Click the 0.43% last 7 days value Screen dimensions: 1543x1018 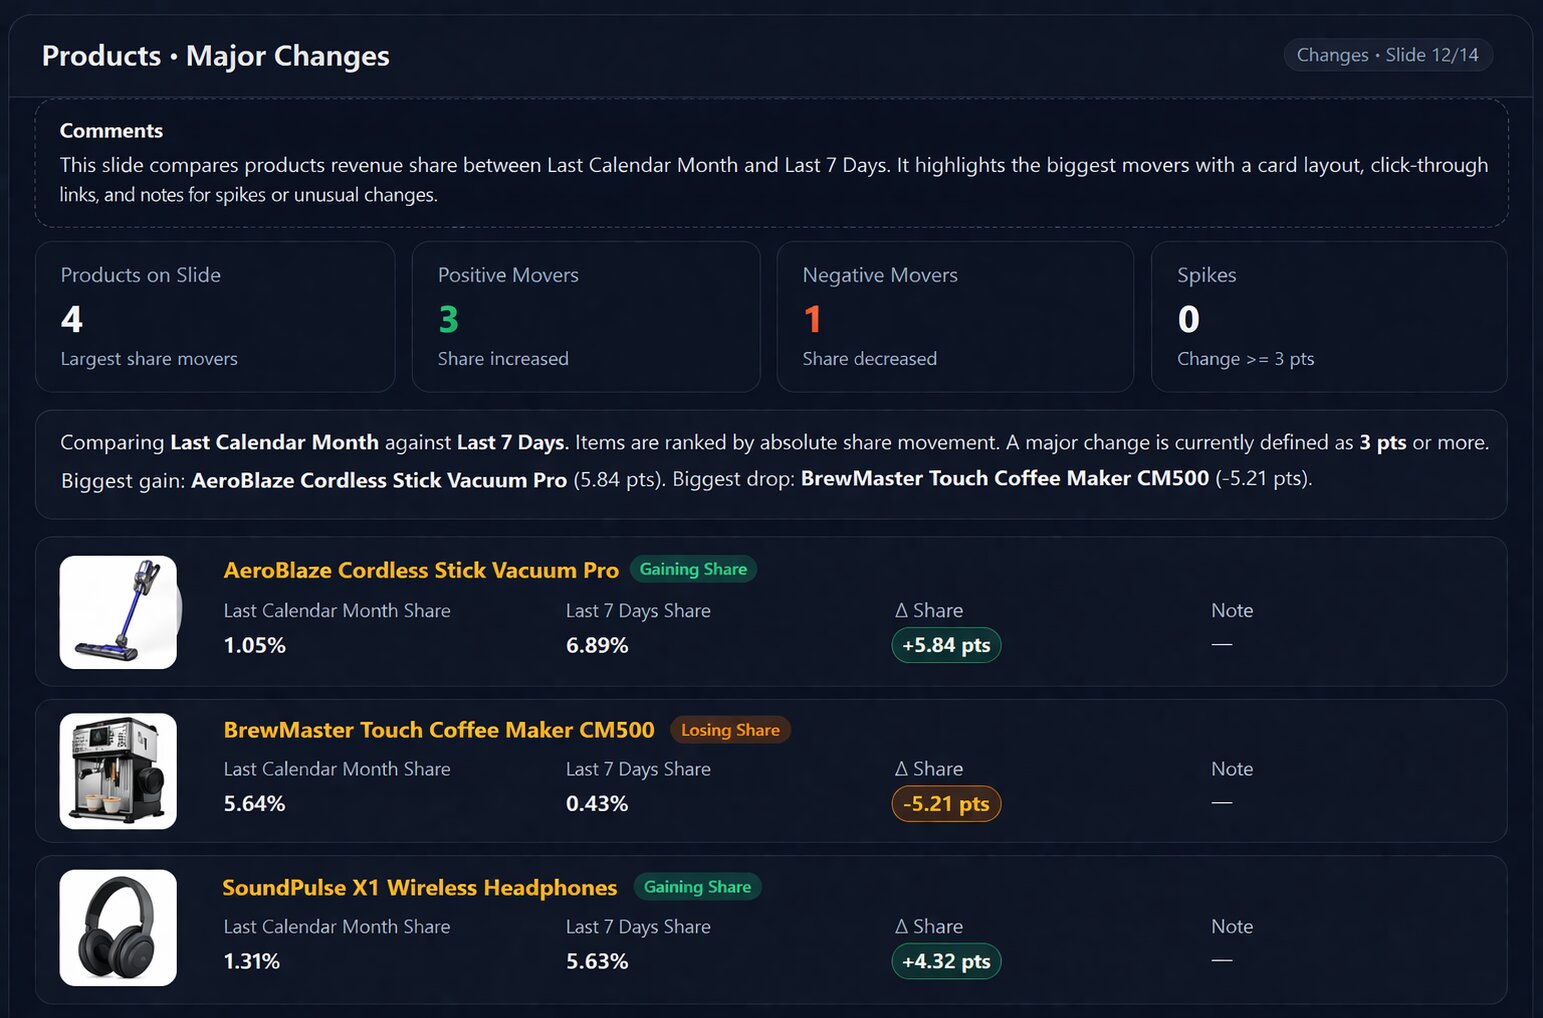(597, 804)
